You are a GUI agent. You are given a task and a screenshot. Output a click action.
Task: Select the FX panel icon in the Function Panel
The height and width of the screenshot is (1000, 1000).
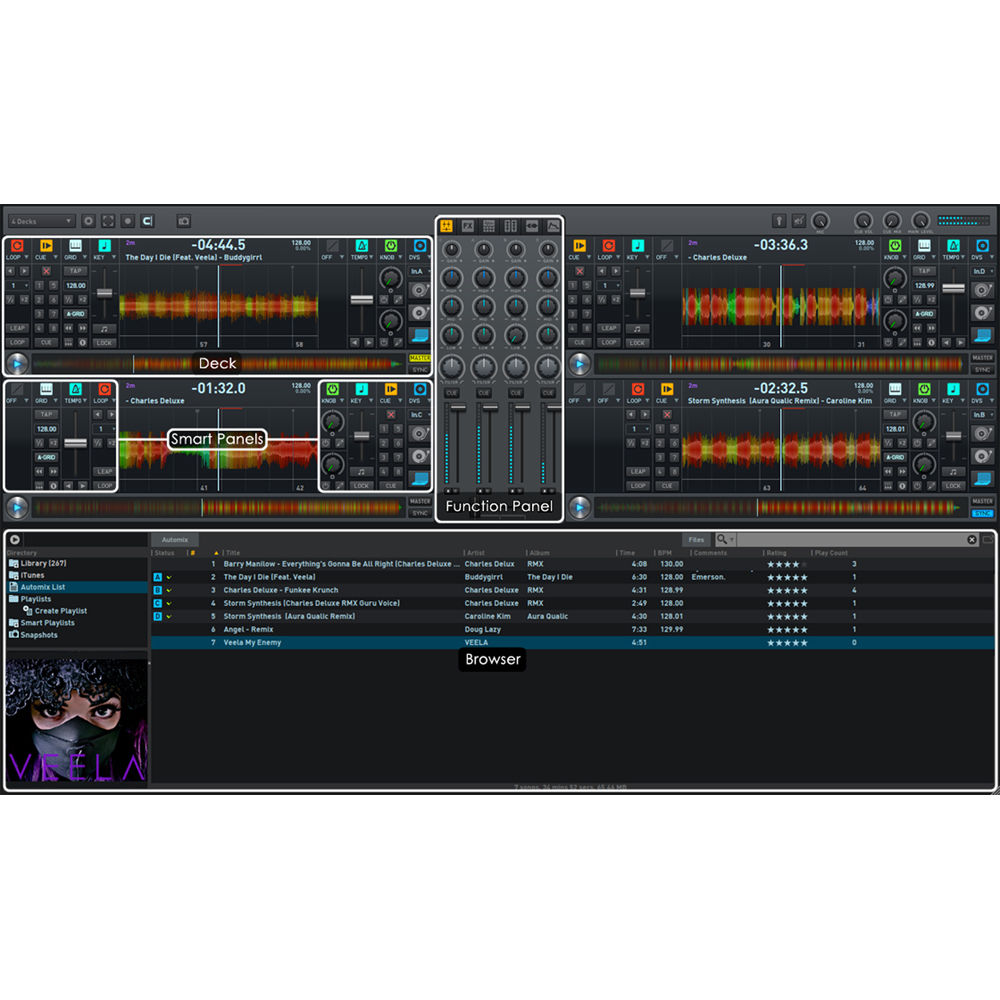tap(468, 225)
